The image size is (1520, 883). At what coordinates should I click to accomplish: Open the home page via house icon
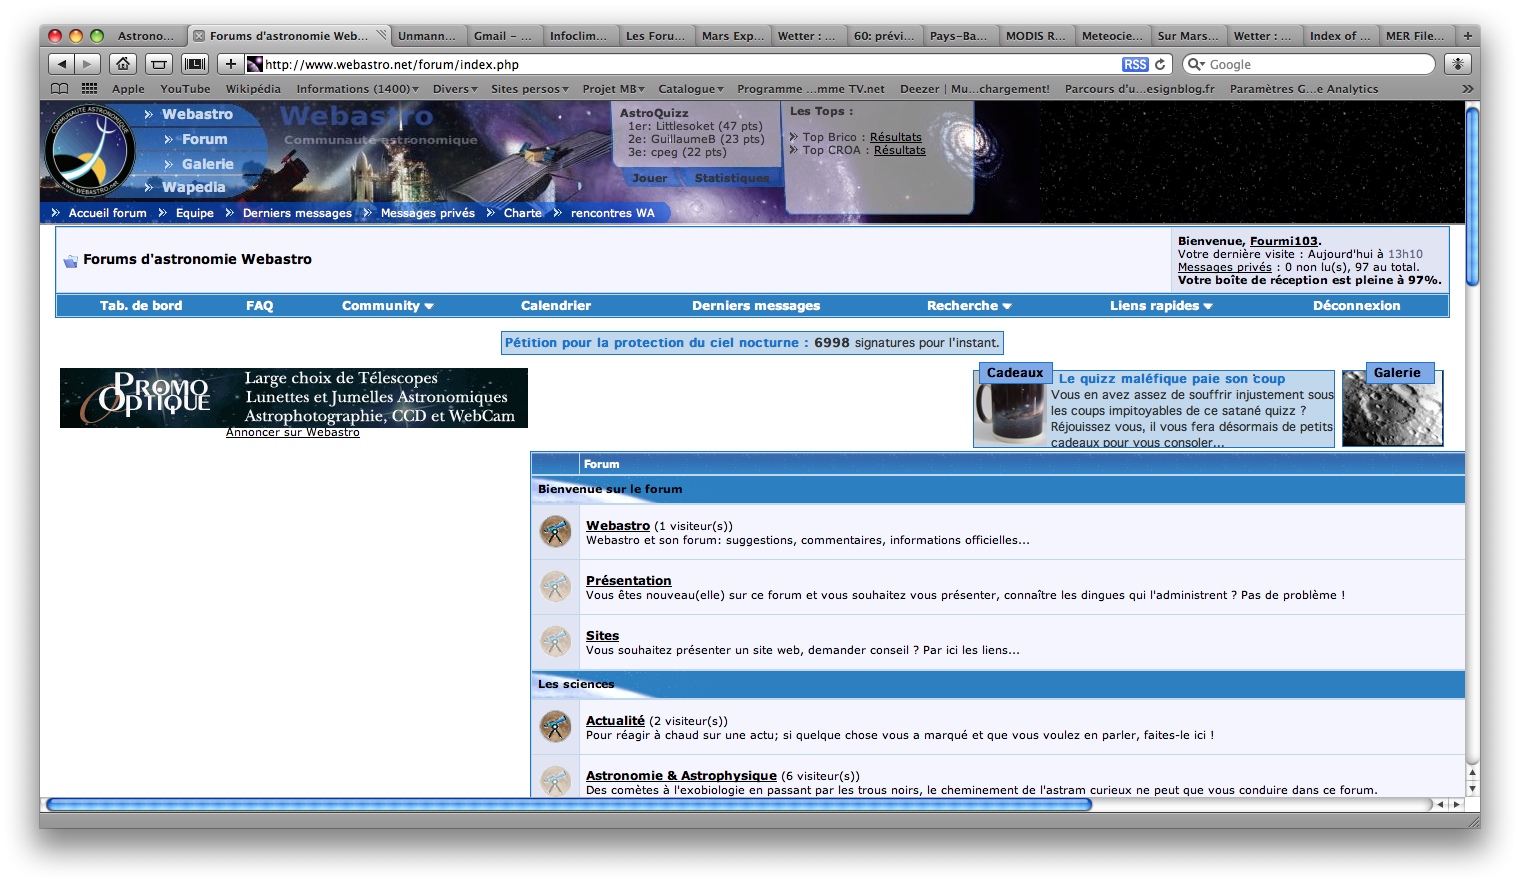pos(123,64)
